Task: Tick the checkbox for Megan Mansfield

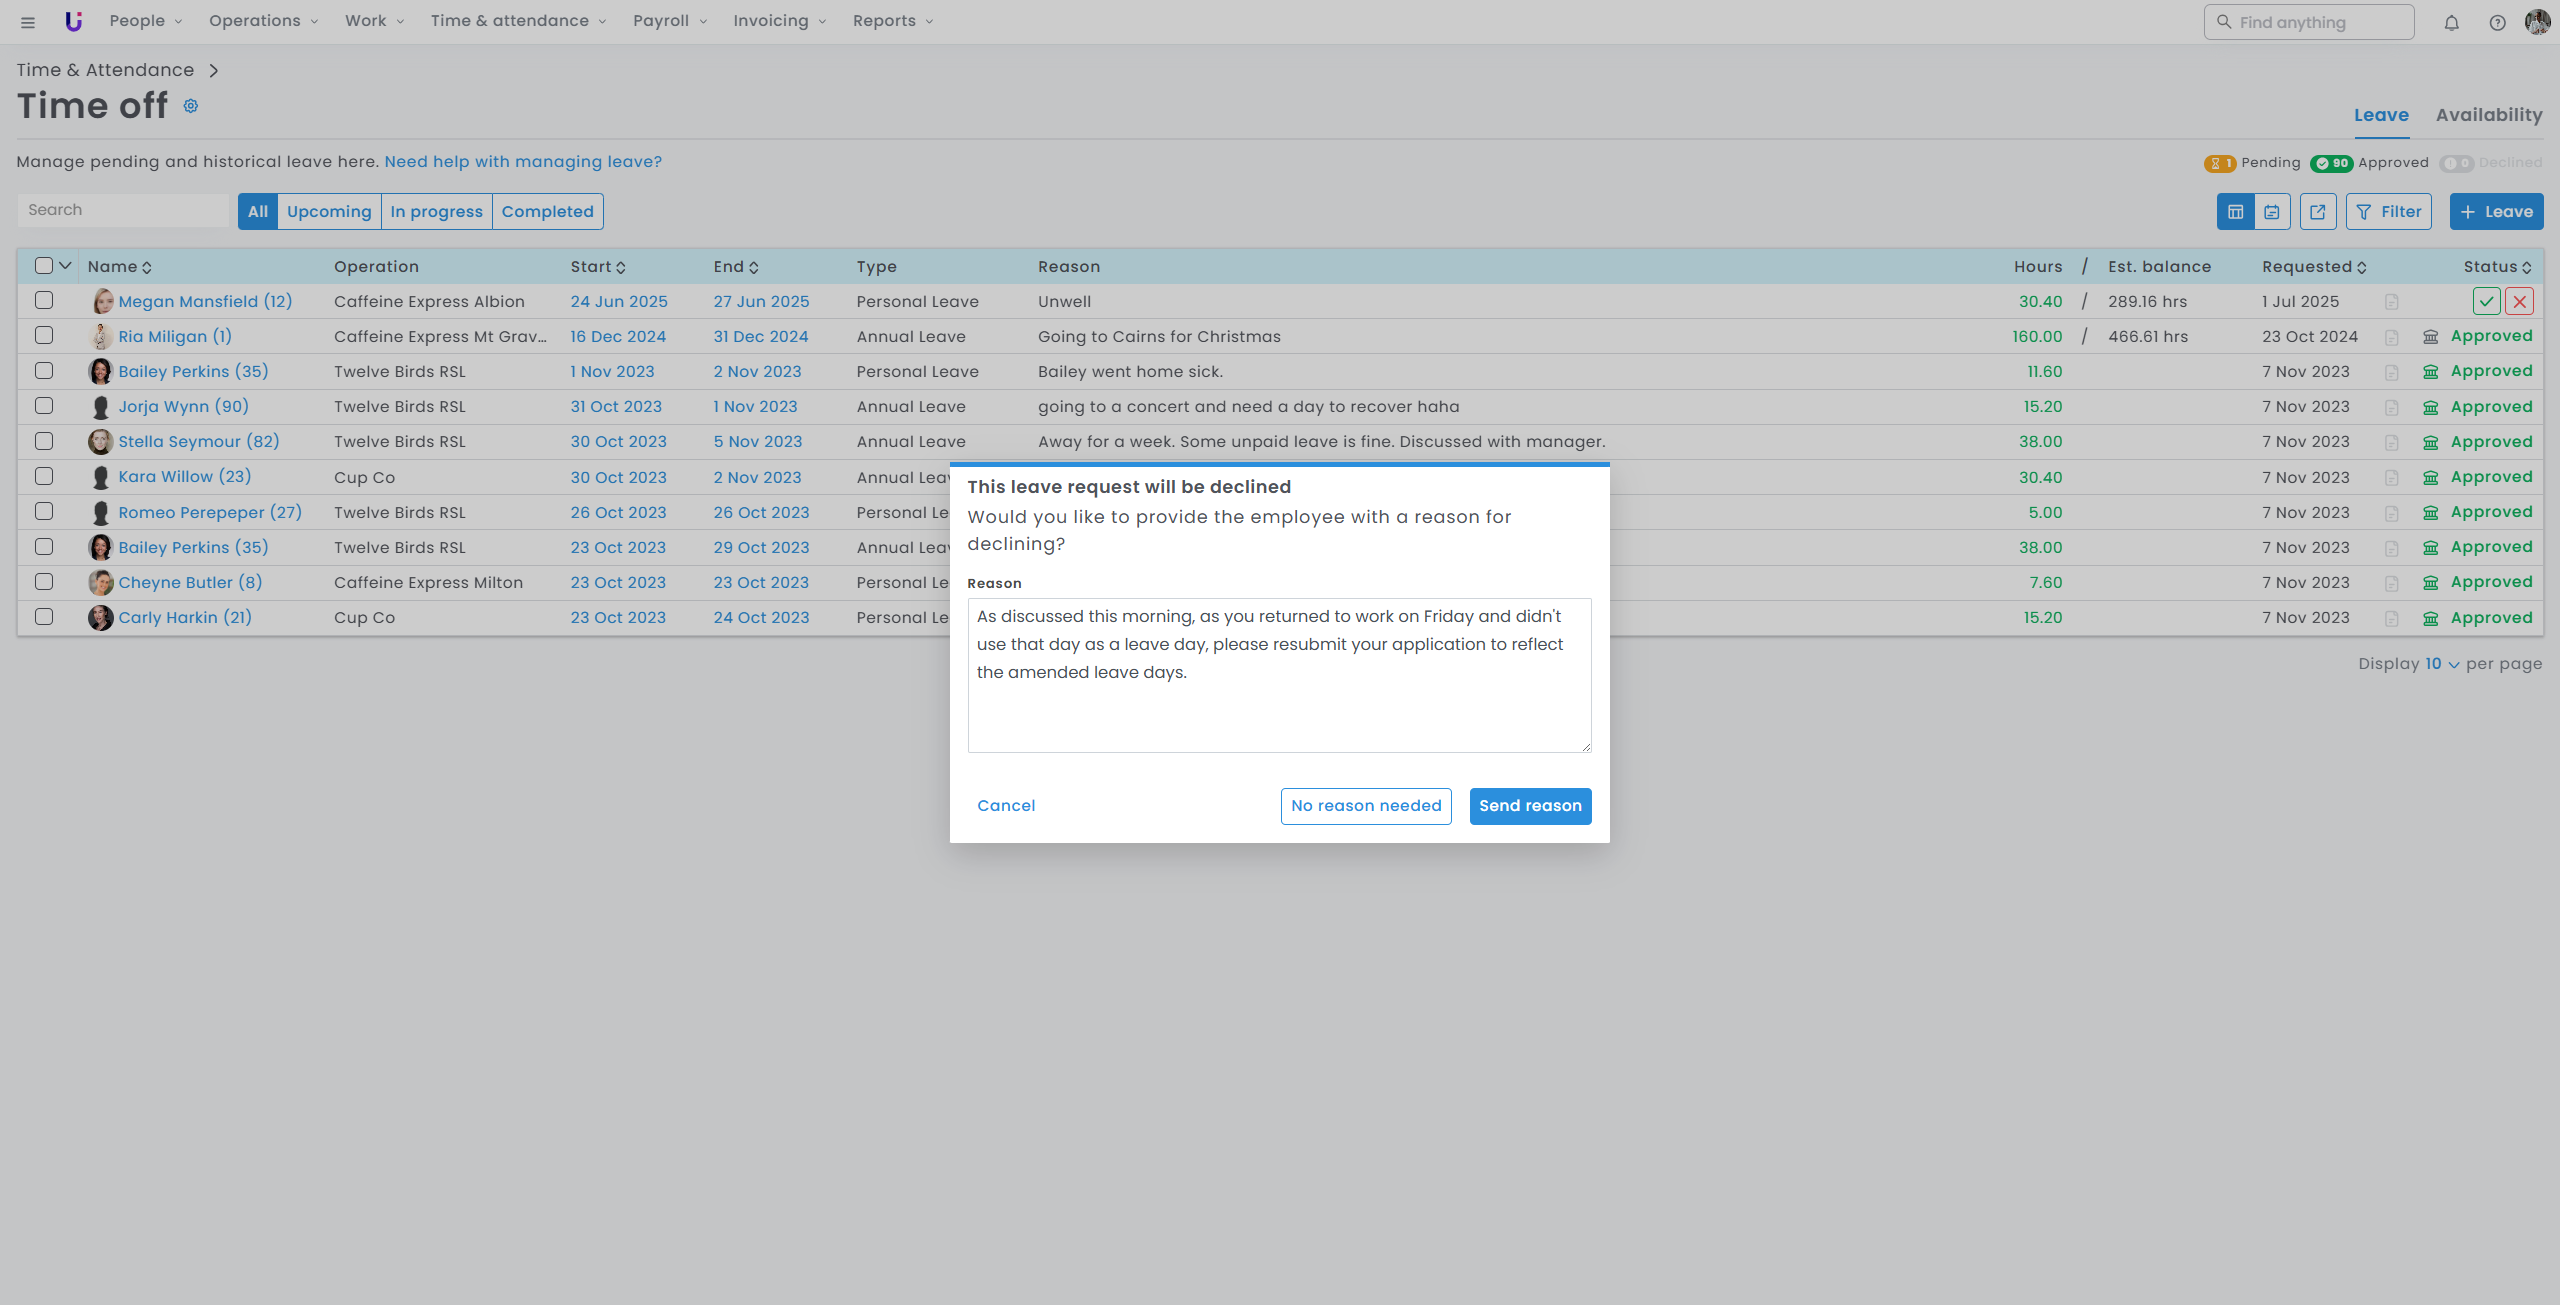Action: click(x=44, y=300)
